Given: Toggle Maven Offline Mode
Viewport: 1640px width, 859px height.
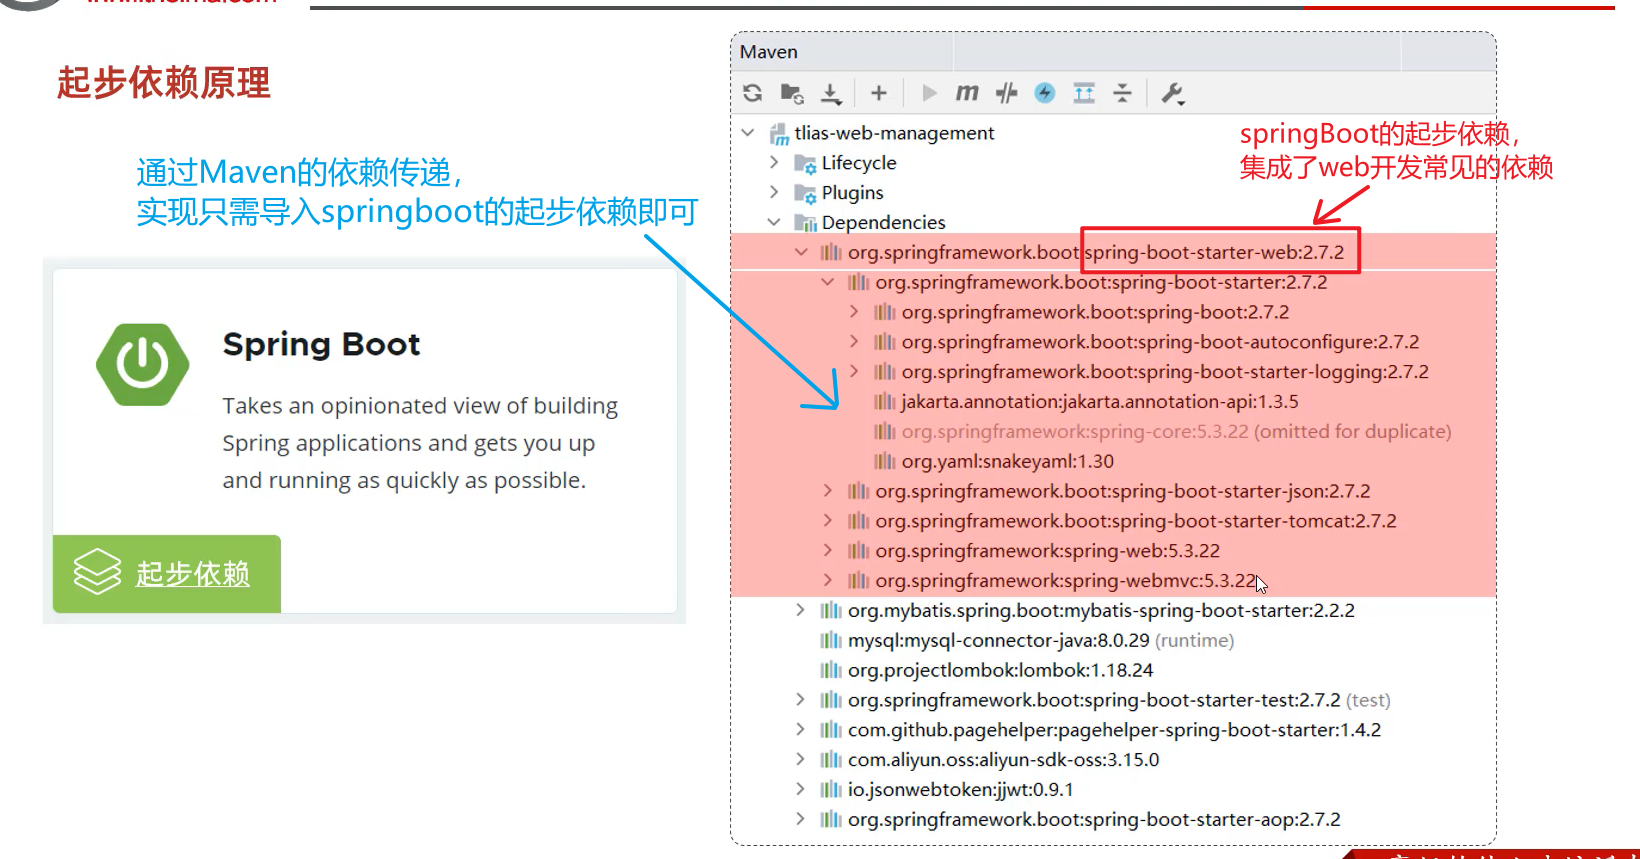Looking at the screenshot, I should coord(1006,93).
